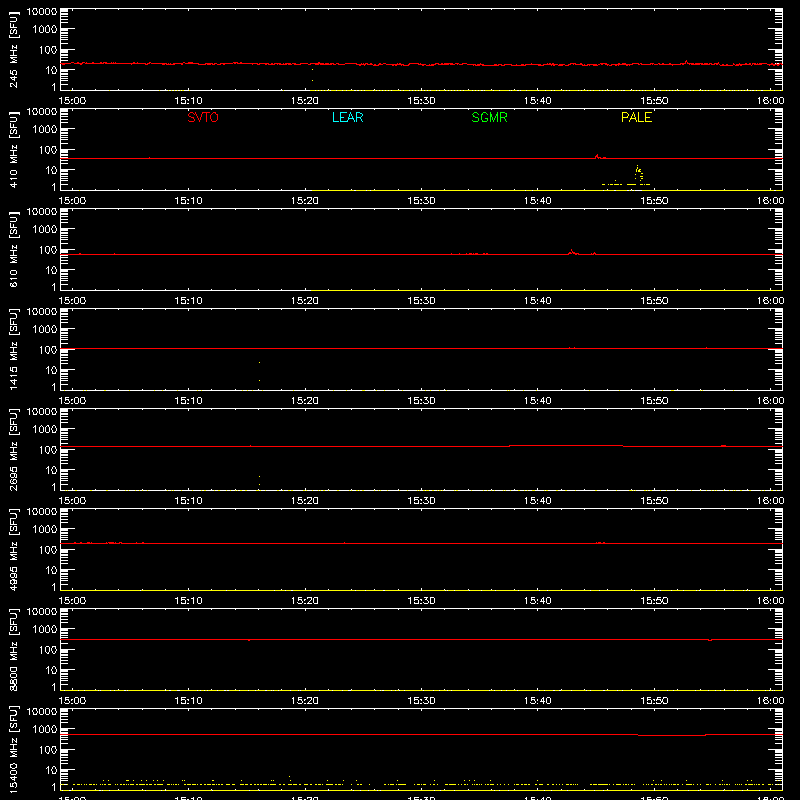Click the 15:20 time label below the 1415 MHz plot
This screenshot has height=800, width=800.
coord(305,401)
